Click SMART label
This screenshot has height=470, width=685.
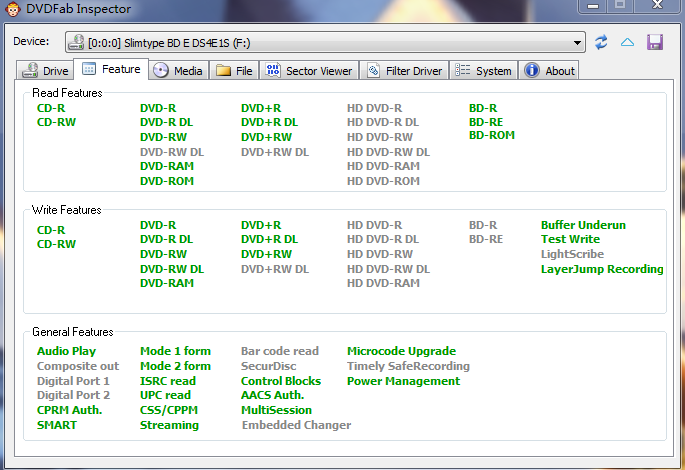pos(57,425)
